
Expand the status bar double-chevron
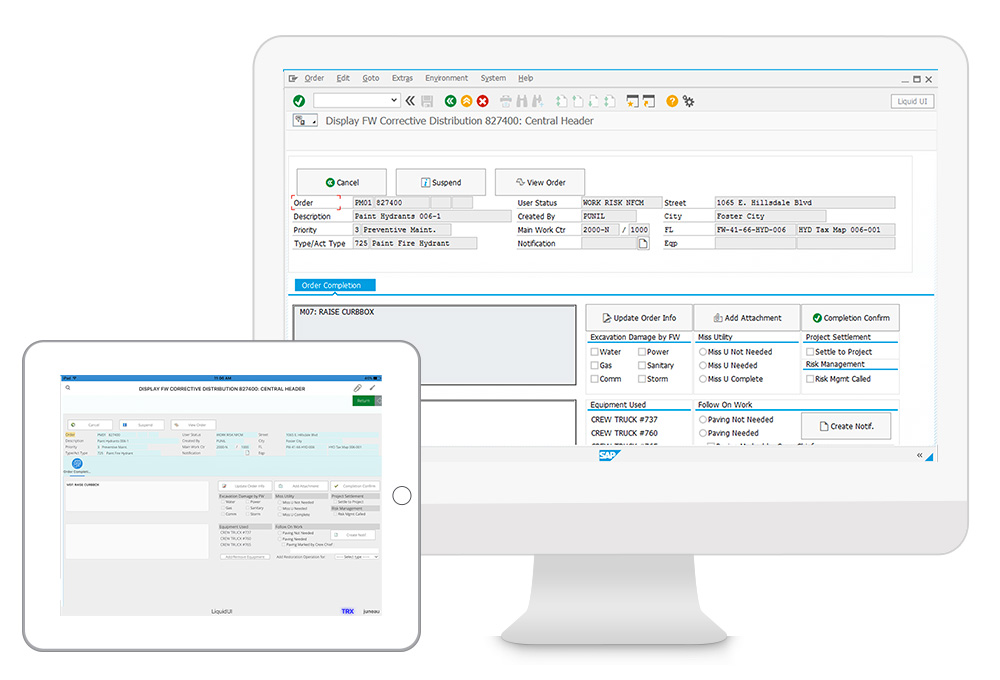[x=919, y=455]
